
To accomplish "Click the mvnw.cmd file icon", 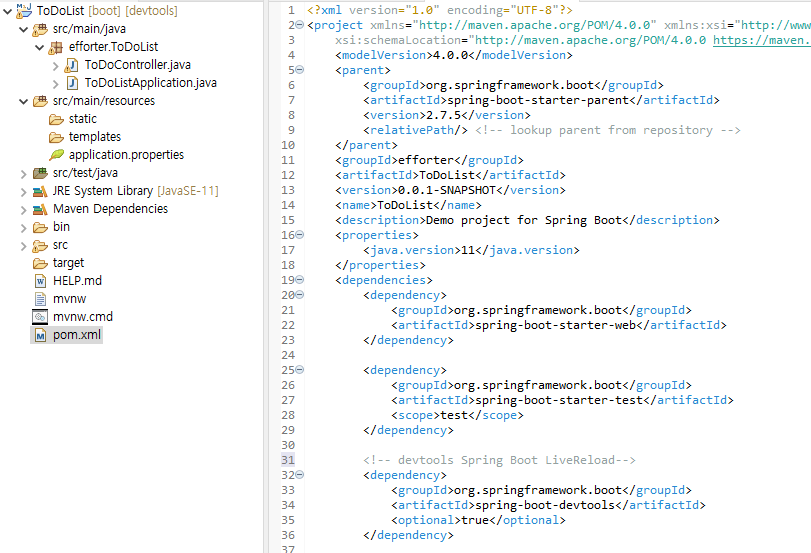I will pos(40,317).
